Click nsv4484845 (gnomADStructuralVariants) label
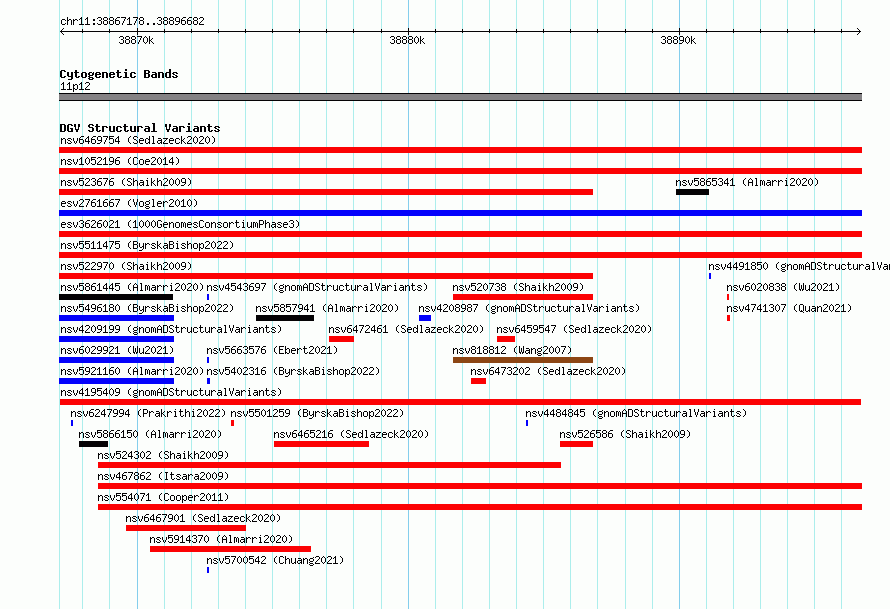The image size is (890, 609). point(636,413)
